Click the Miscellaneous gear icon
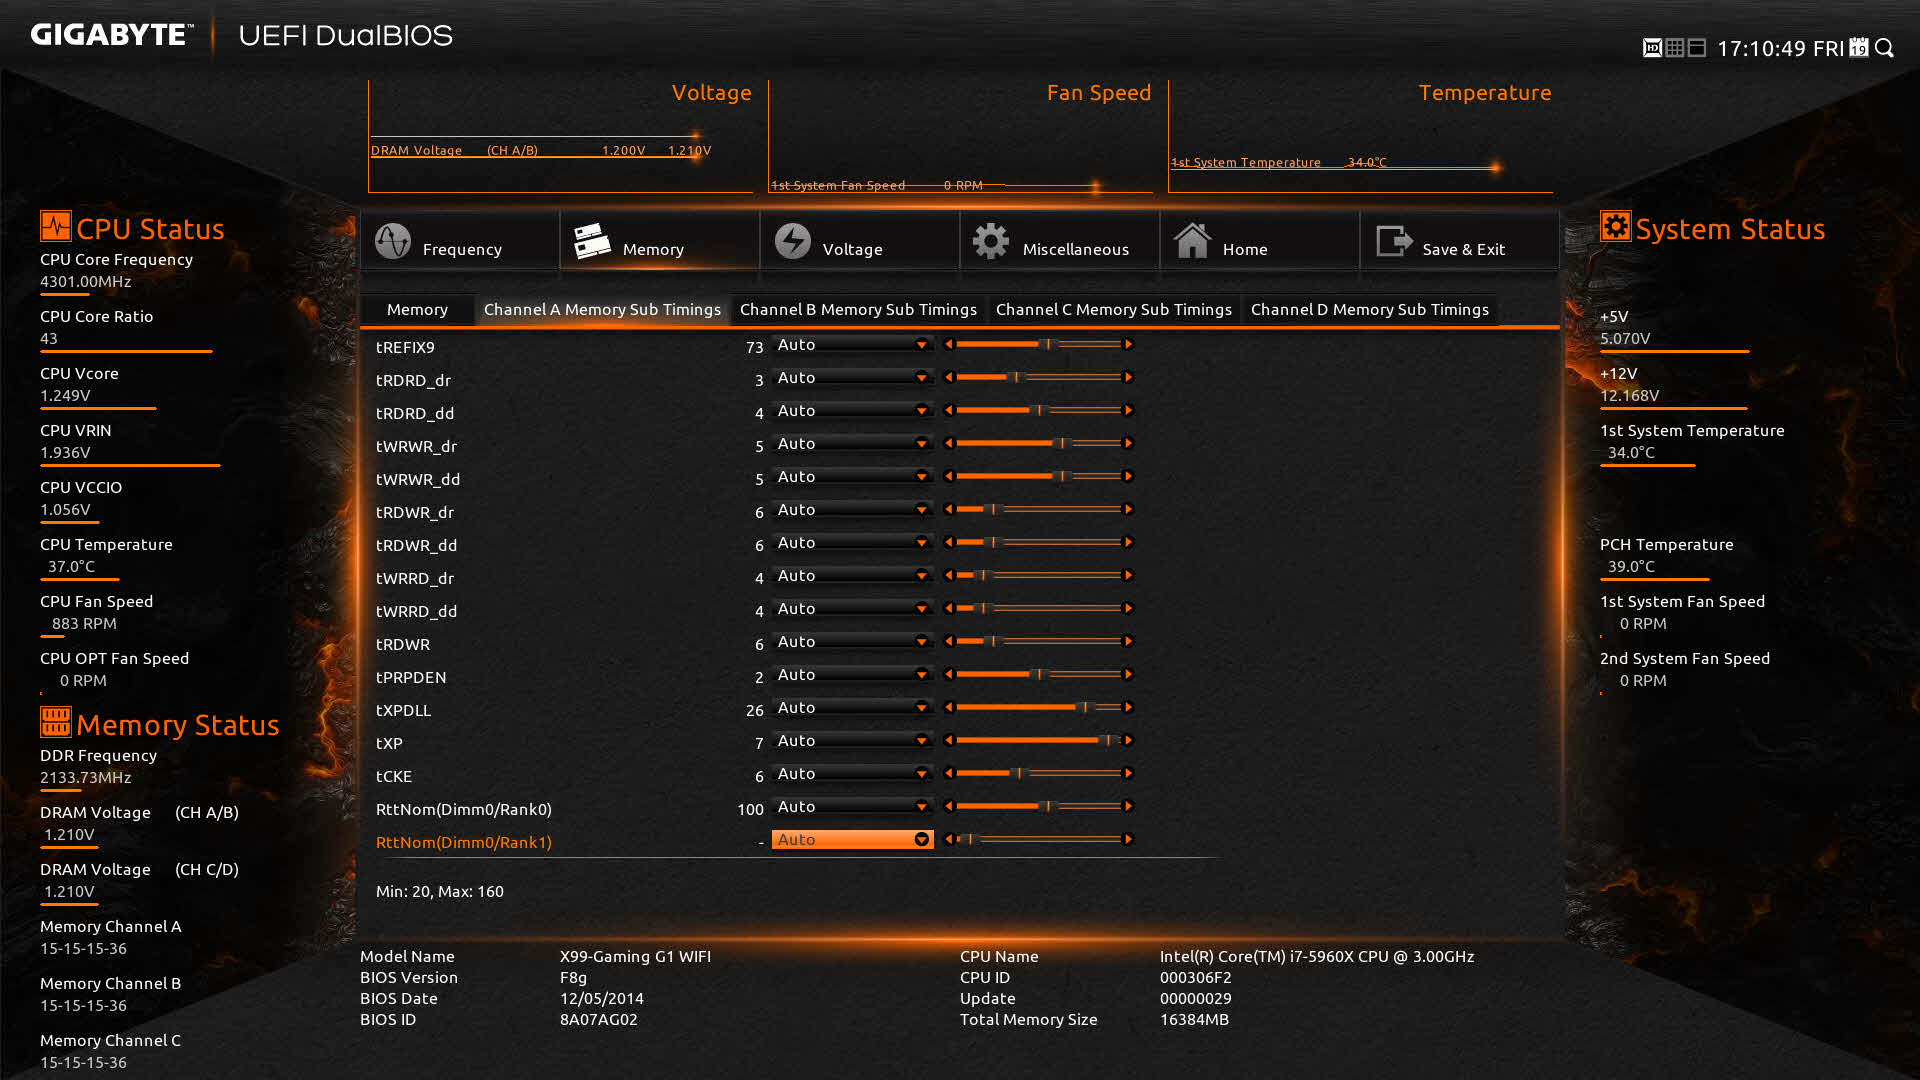The height and width of the screenshot is (1080, 1920). coord(991,241)
